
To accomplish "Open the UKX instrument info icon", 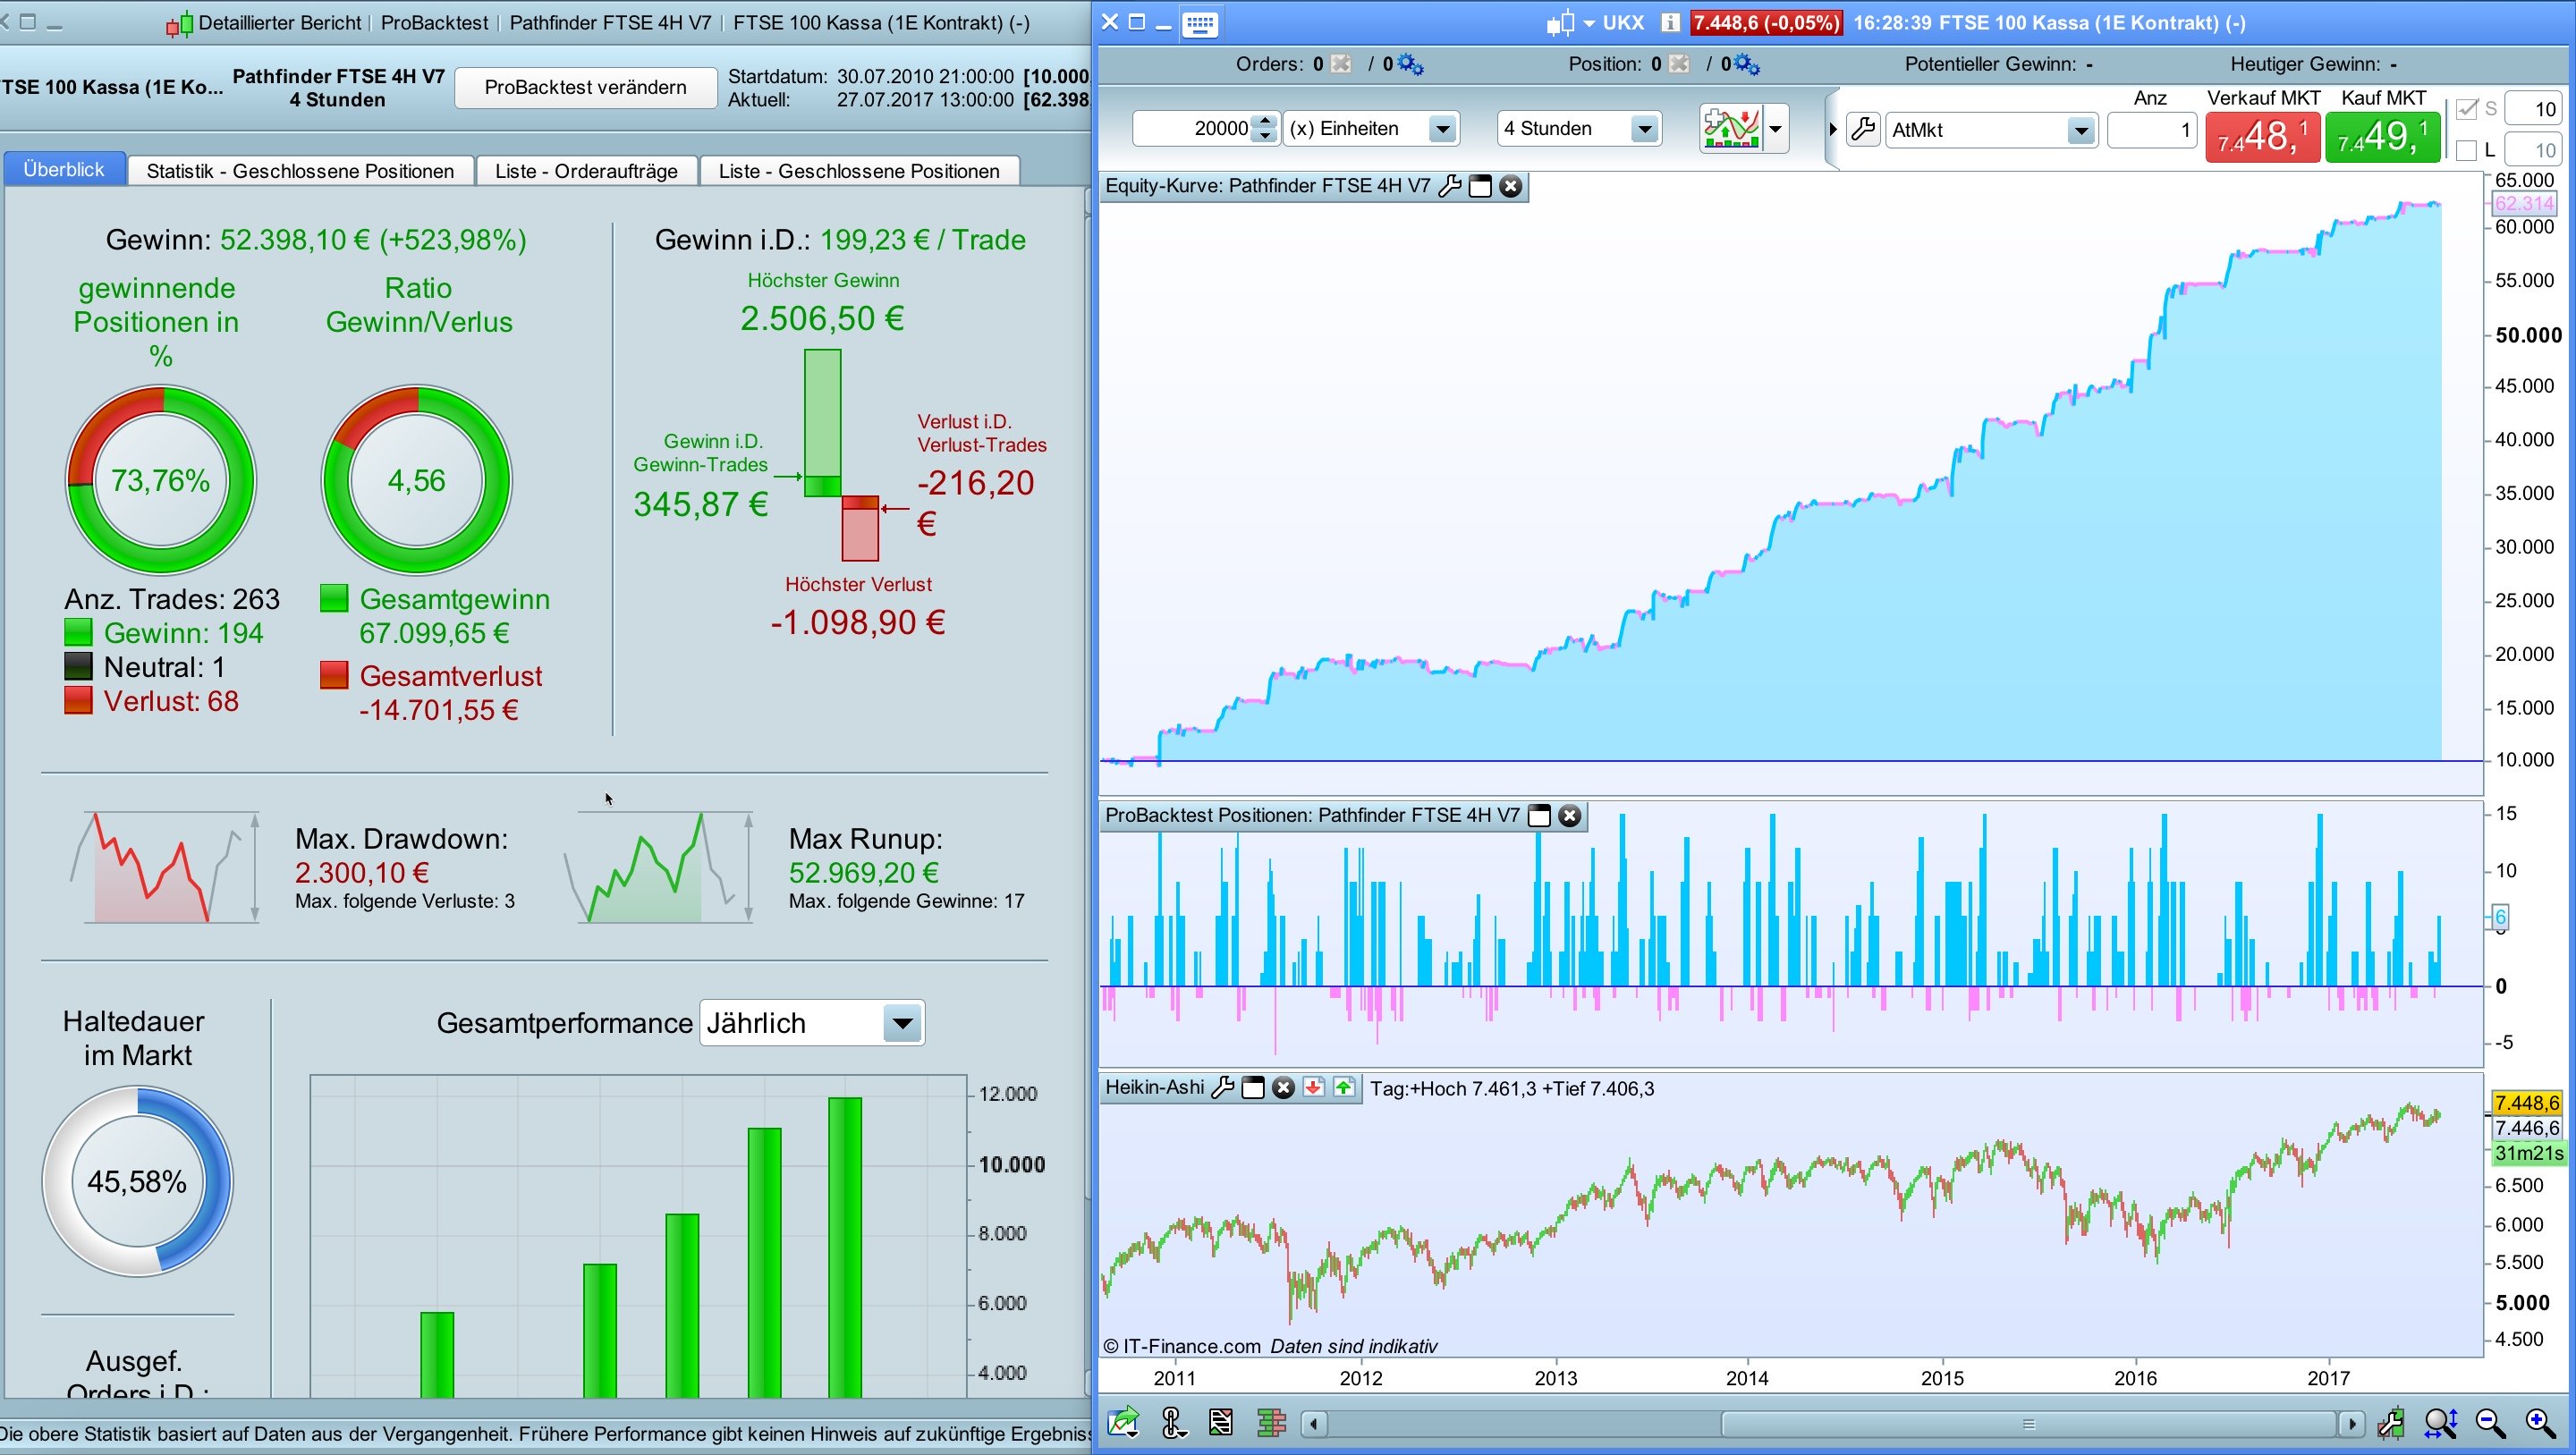I will pos(1669,23).
